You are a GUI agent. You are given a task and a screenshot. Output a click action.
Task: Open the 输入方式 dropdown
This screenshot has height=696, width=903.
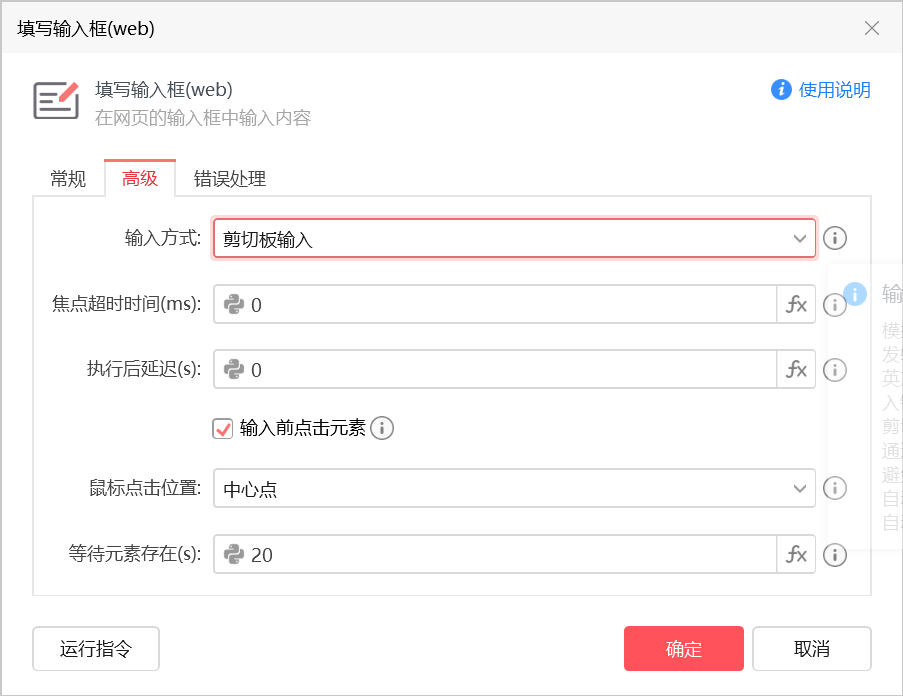[514, 239]
